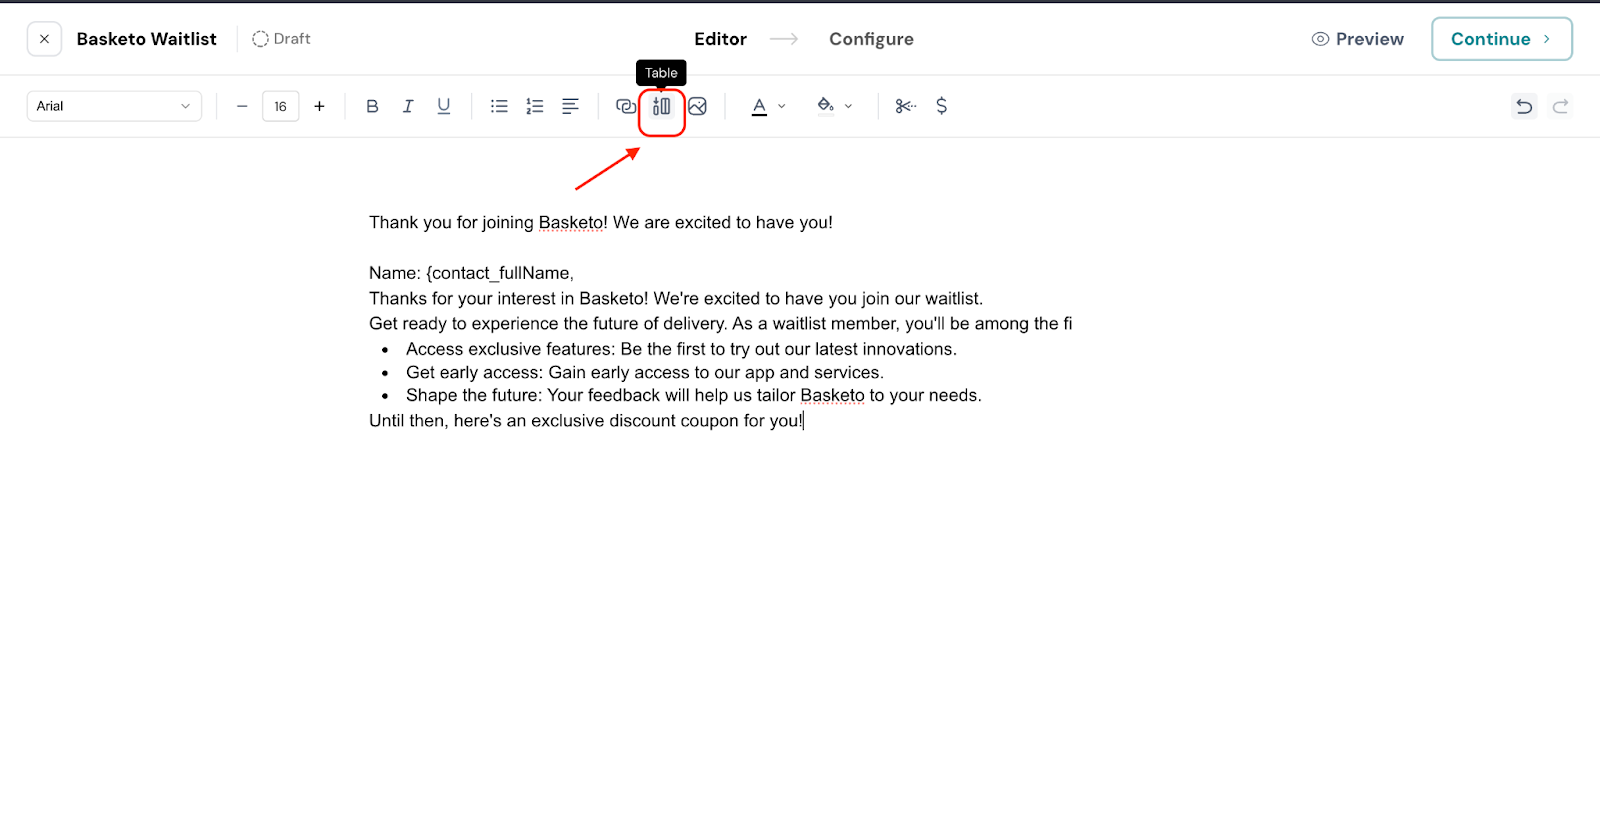The width and height of the screenshot is (1600, 821).
Task: Select the Editor step tab
Action: [720, 39]
